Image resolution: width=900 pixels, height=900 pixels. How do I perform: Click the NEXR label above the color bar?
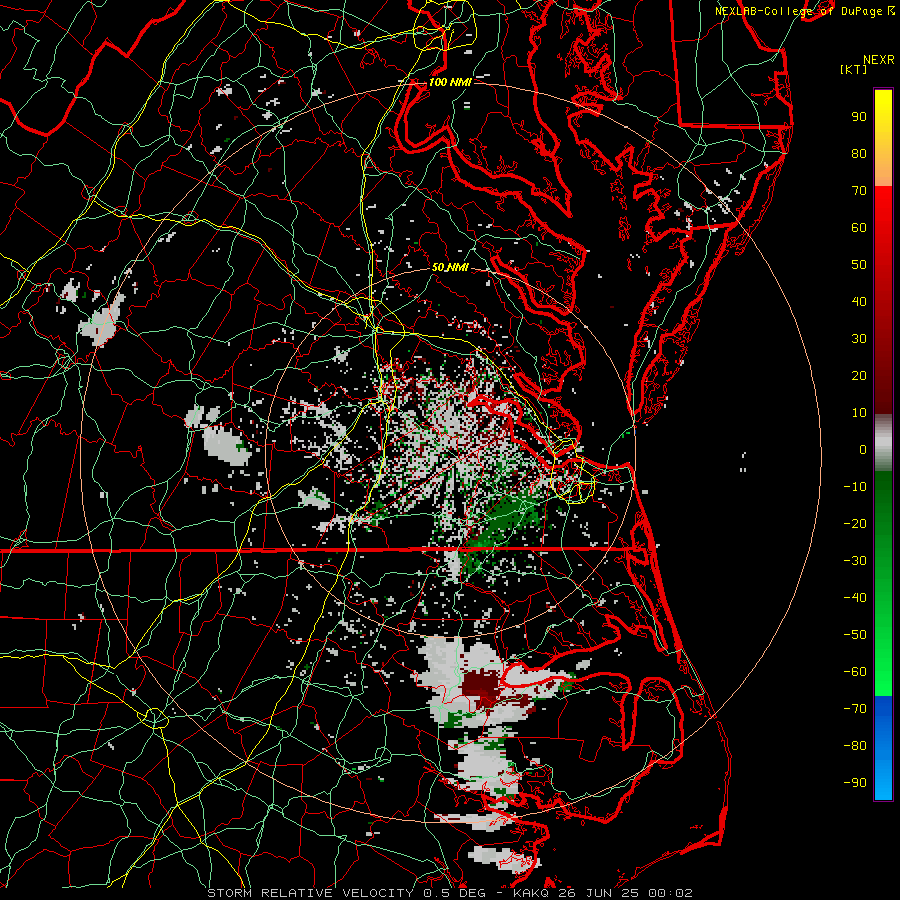[x=879, y=60]
